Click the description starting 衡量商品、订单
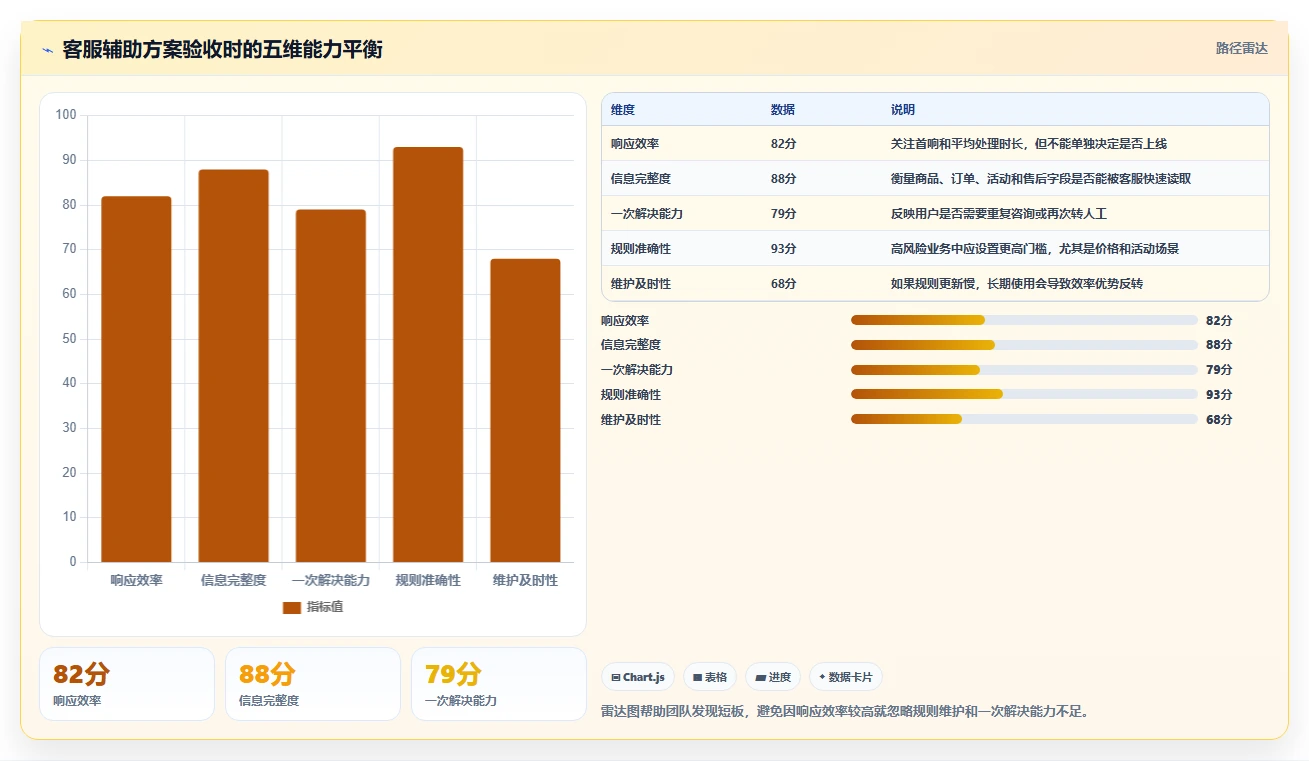 [1041, 179]
